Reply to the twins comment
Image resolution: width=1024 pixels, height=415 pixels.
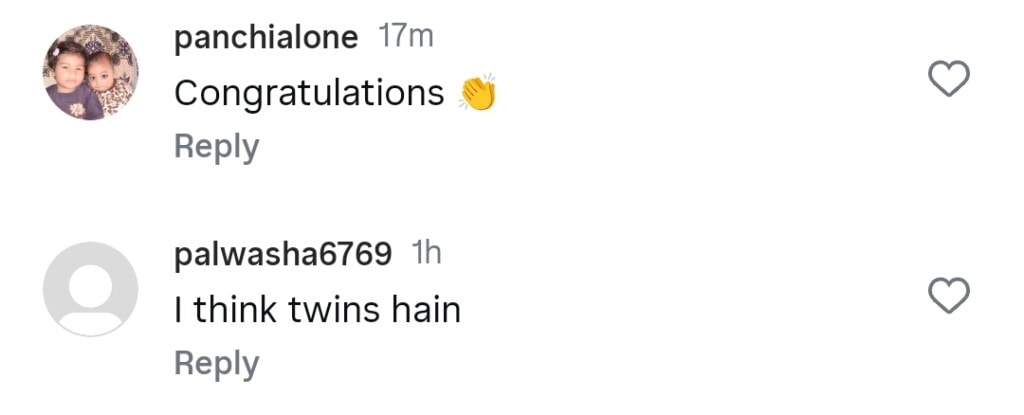pos(216,364)
